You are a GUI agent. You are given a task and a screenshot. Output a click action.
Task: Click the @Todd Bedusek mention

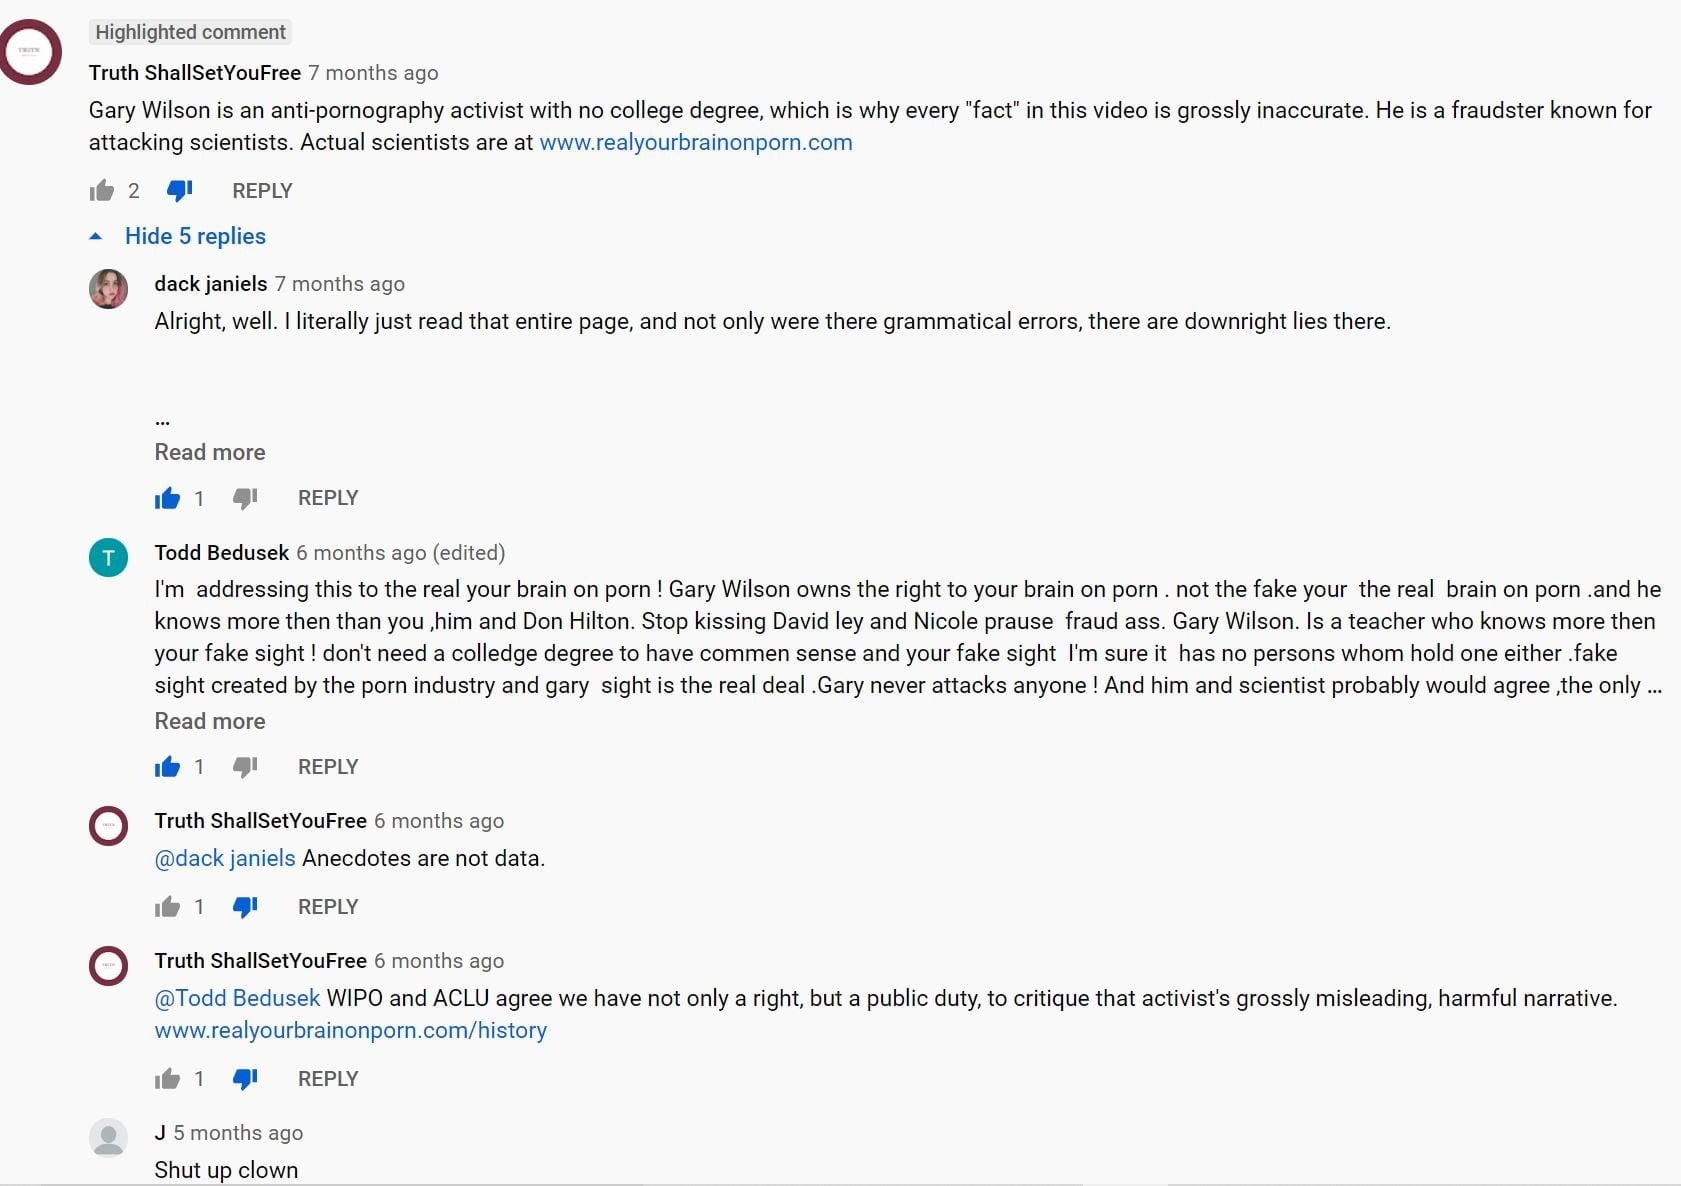pos(237,998)
